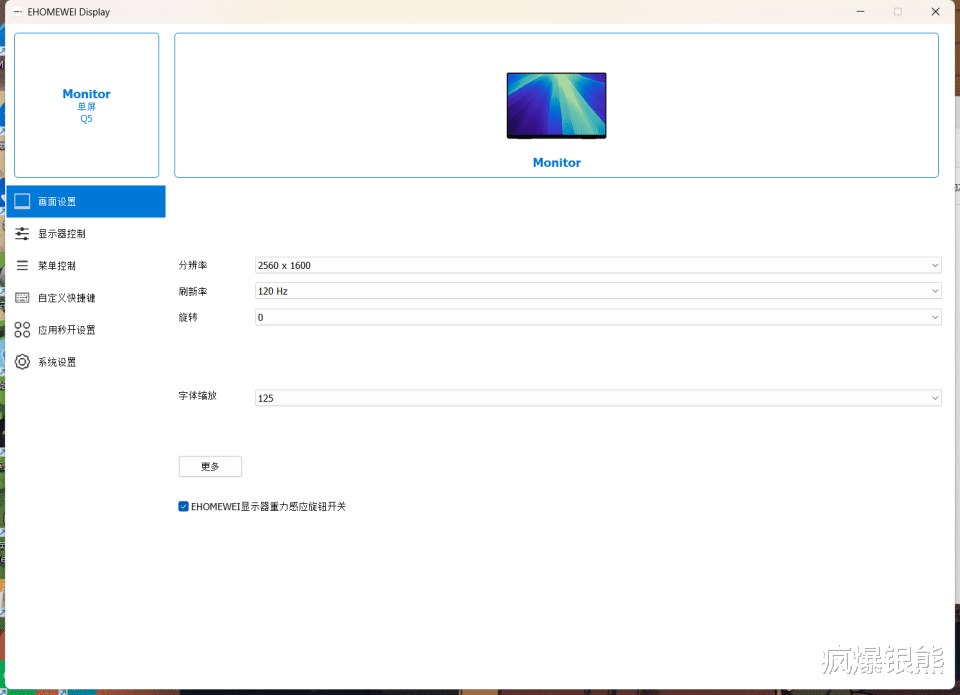Click the monitor preview thumbnail image
Viewport: 960px width, 695px height.
[557, 105]
